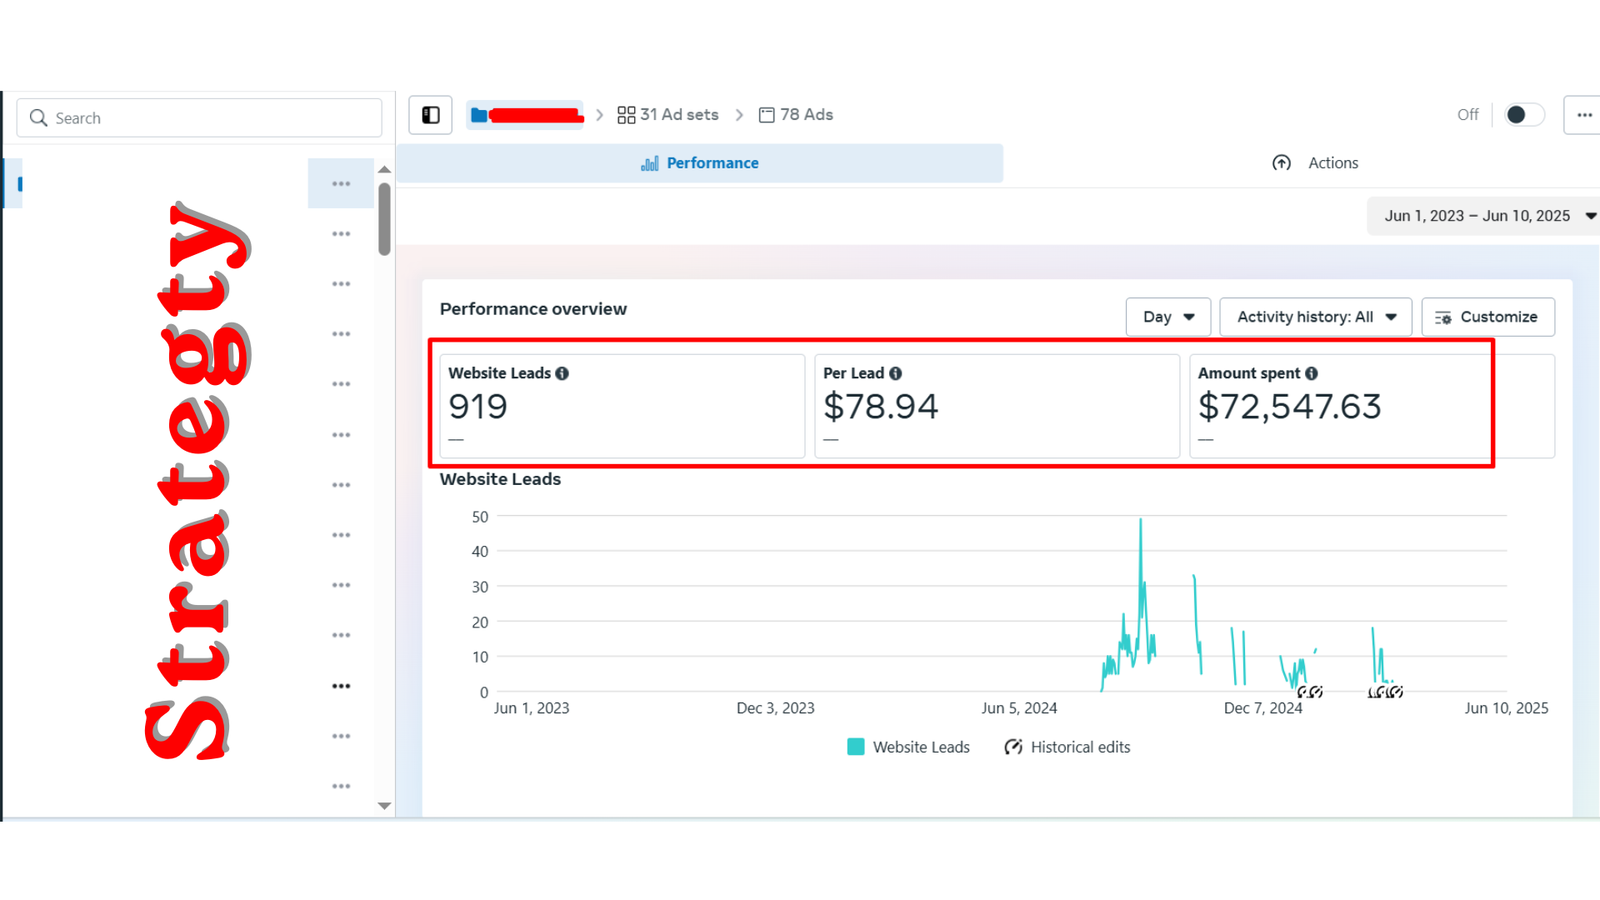Switch the campaign Off toggle on

coord(1524,115)
